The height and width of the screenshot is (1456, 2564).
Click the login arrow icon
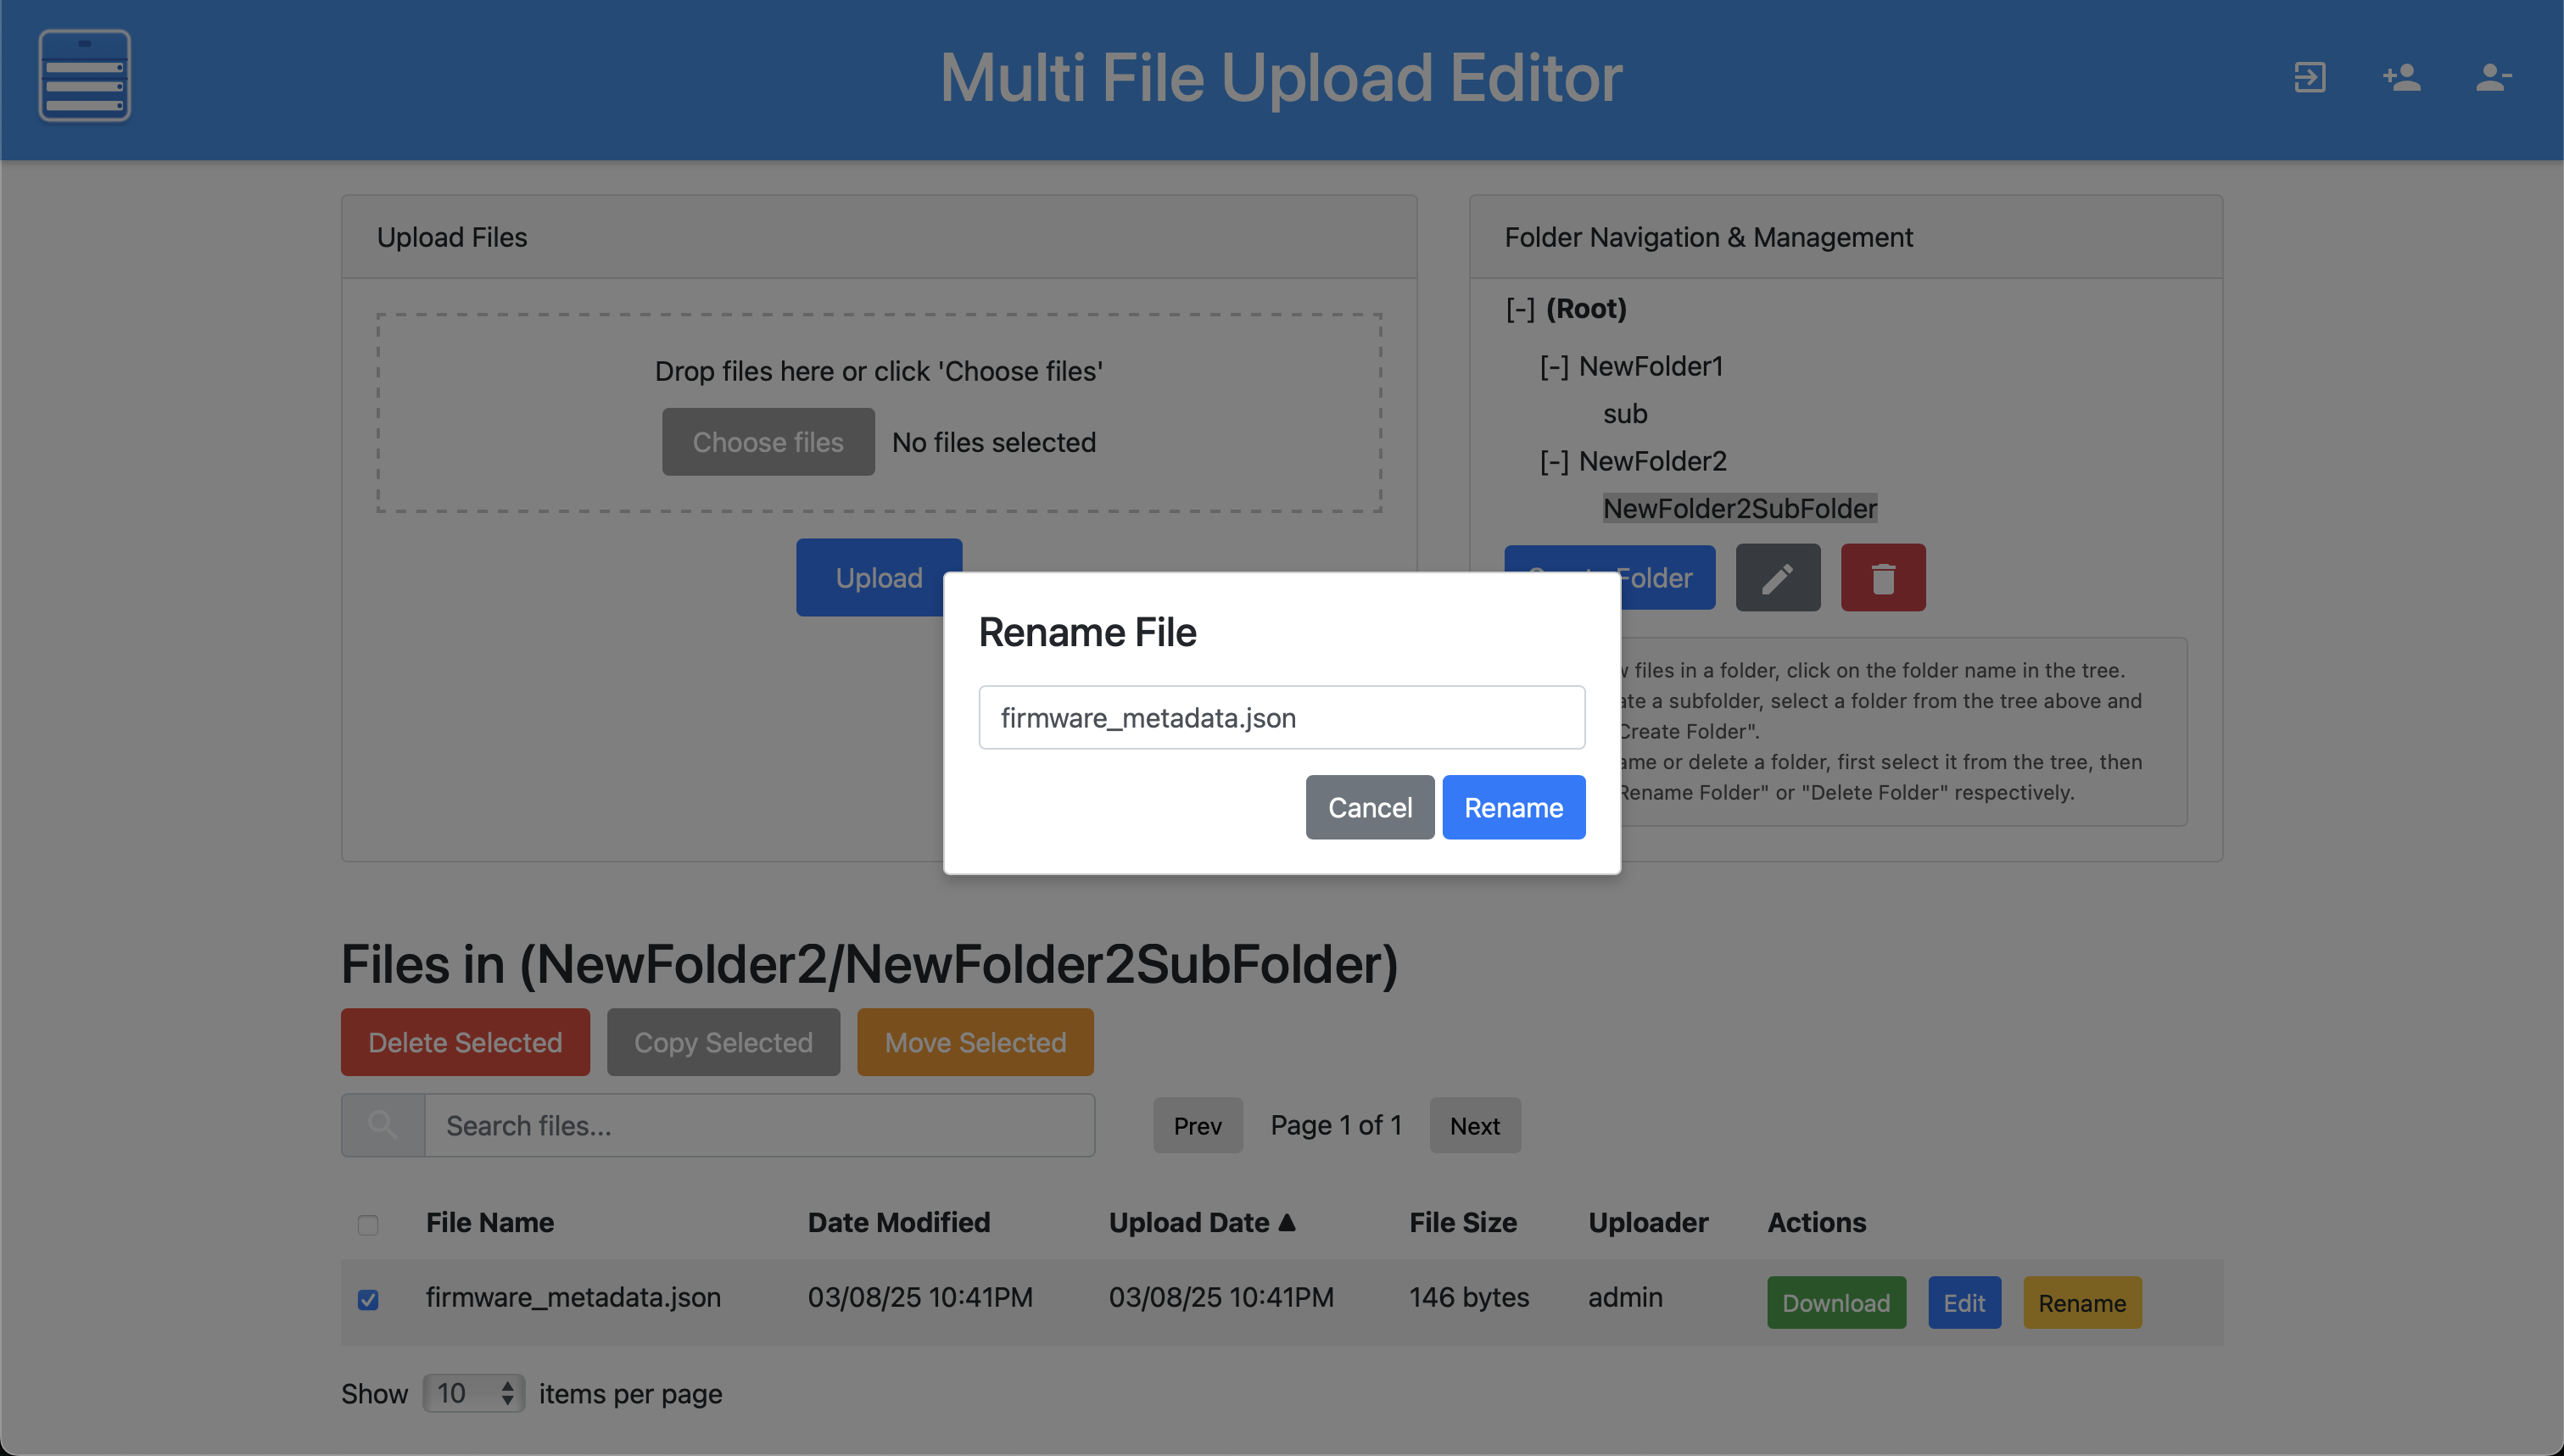[2309, 77]
